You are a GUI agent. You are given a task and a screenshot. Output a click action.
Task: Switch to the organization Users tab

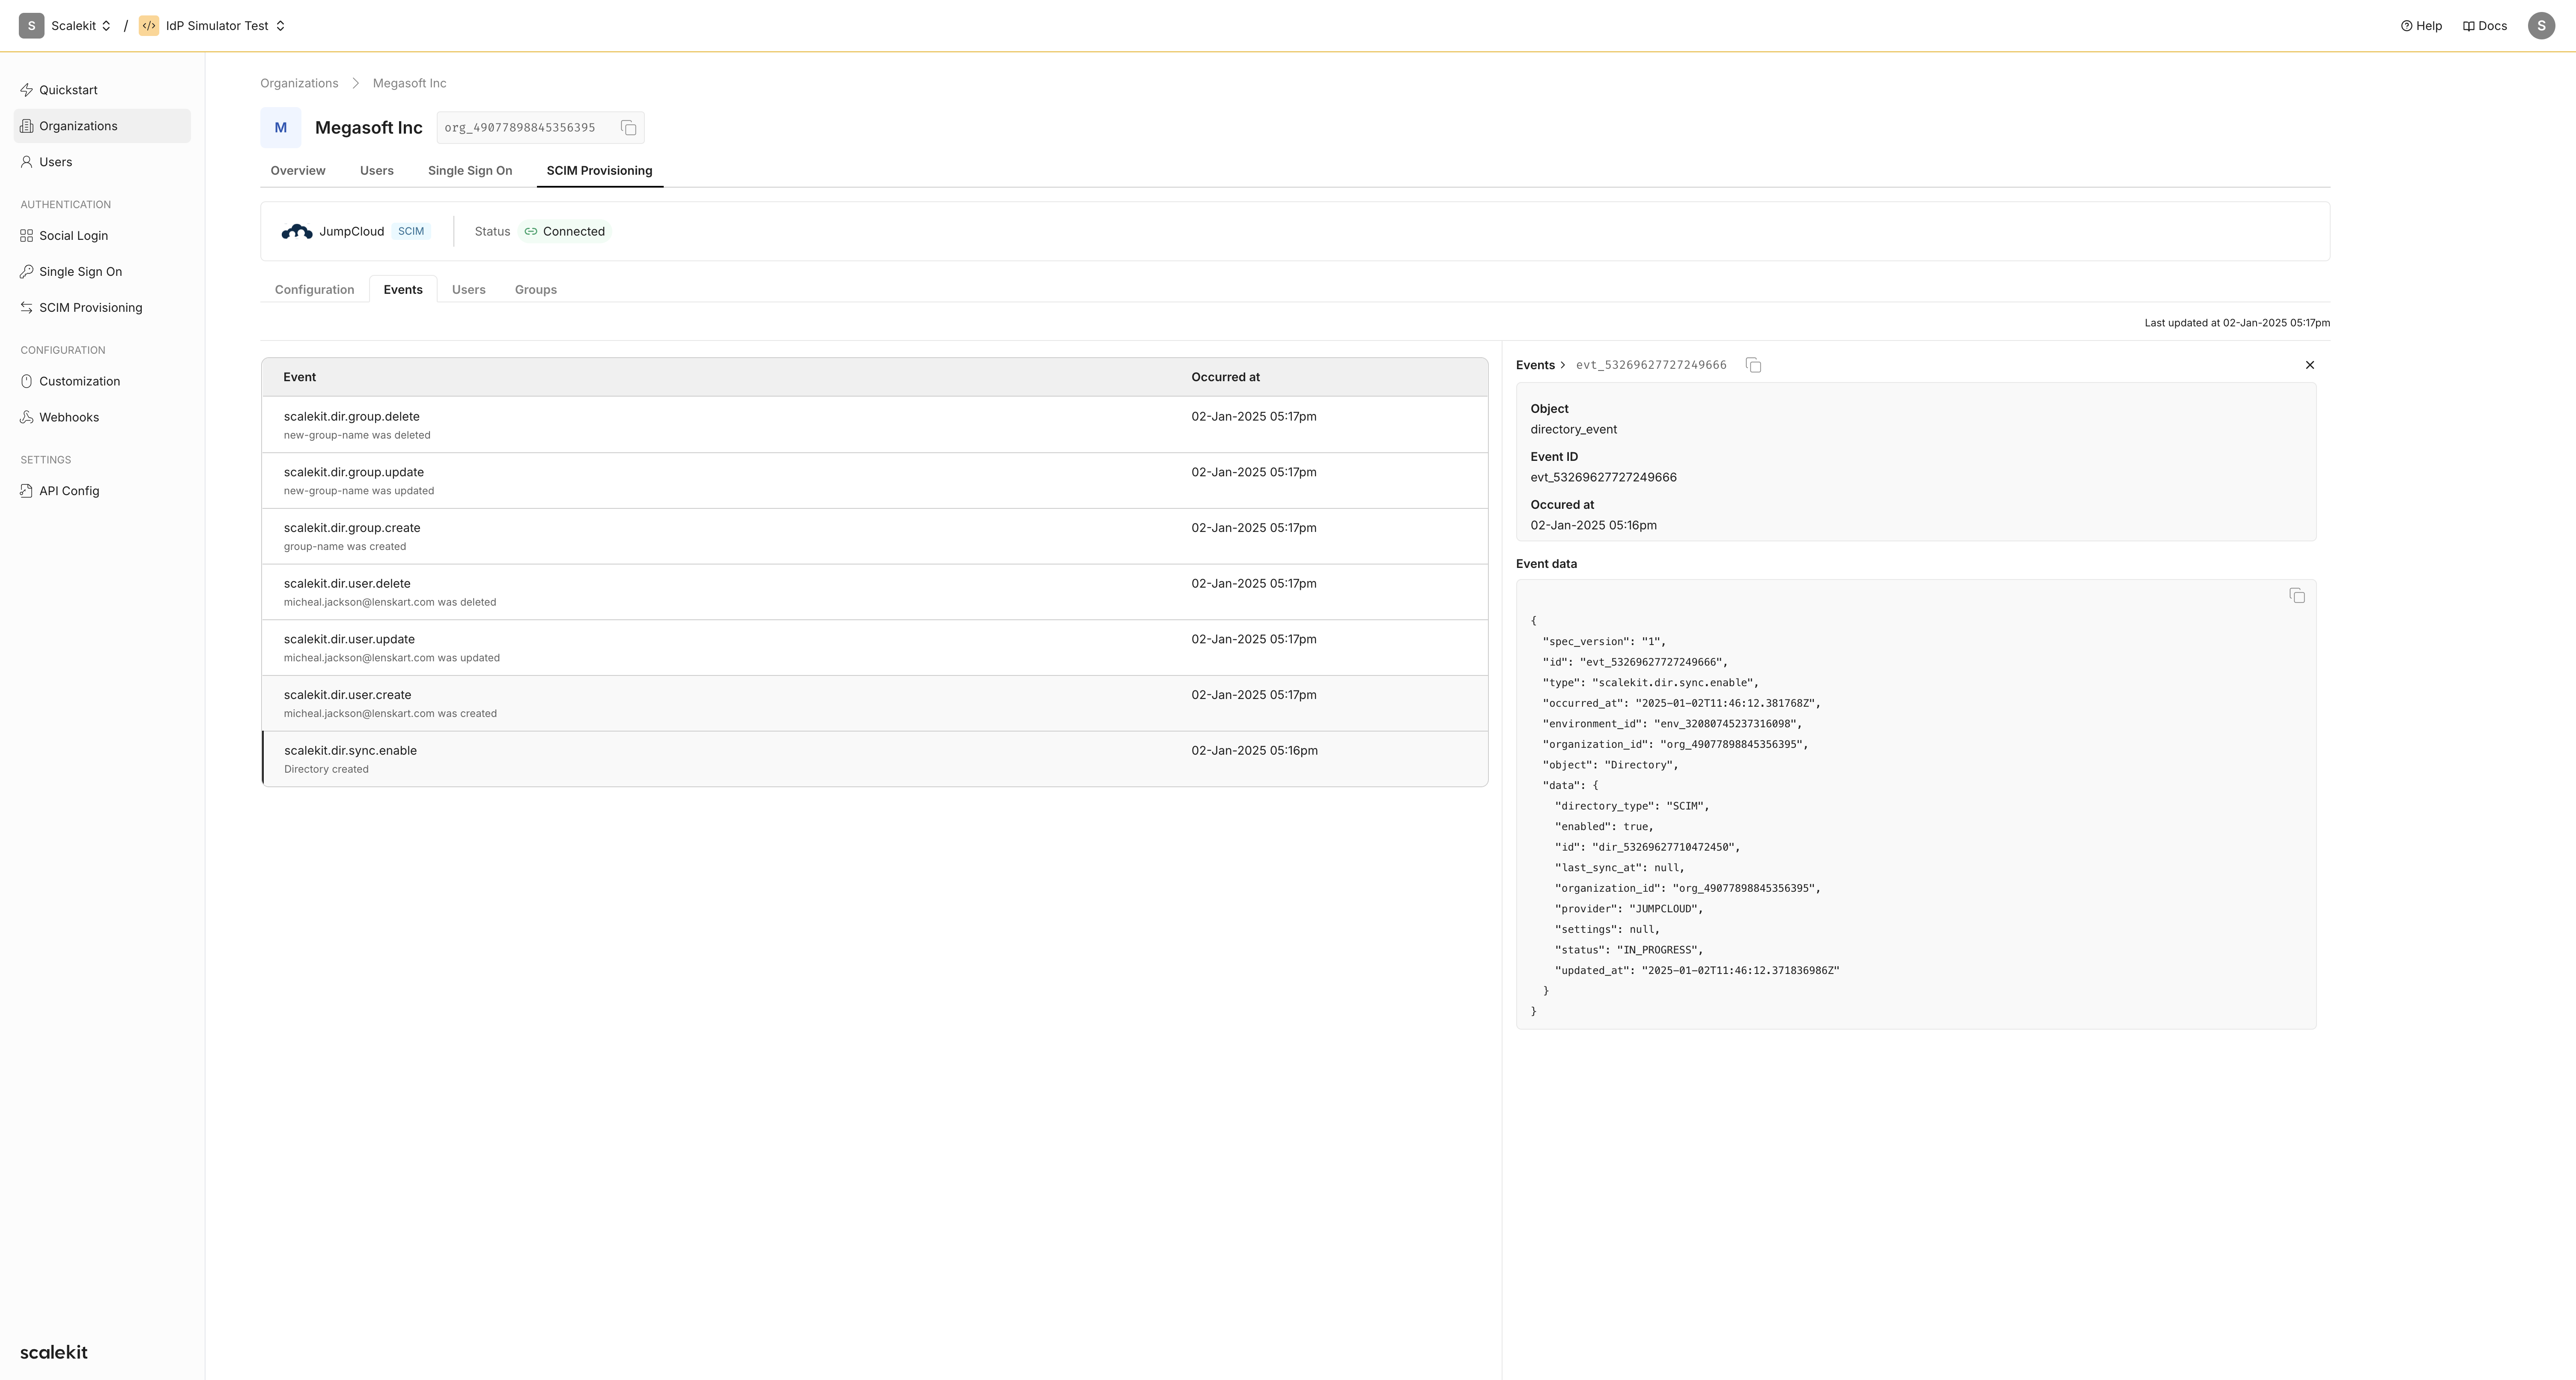click(377, 171)
